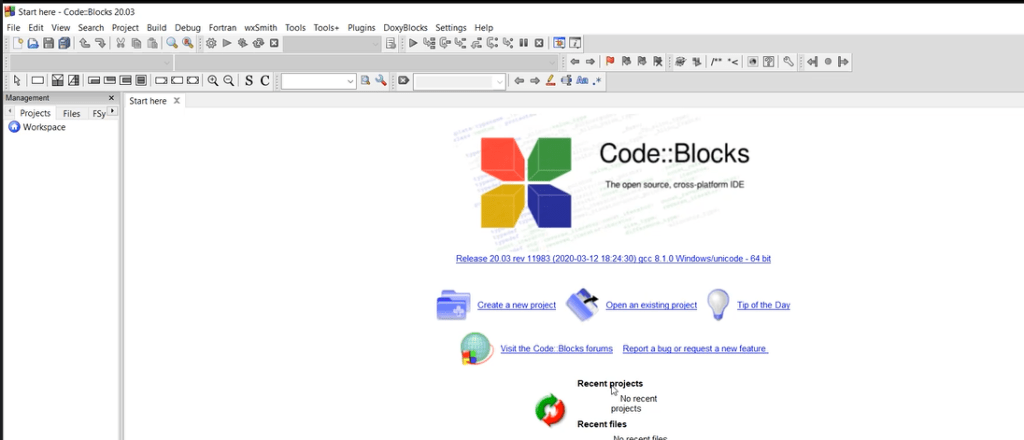Click the Paste clipboard icon
Screen dimensions: 1024x440
(152, 43)
